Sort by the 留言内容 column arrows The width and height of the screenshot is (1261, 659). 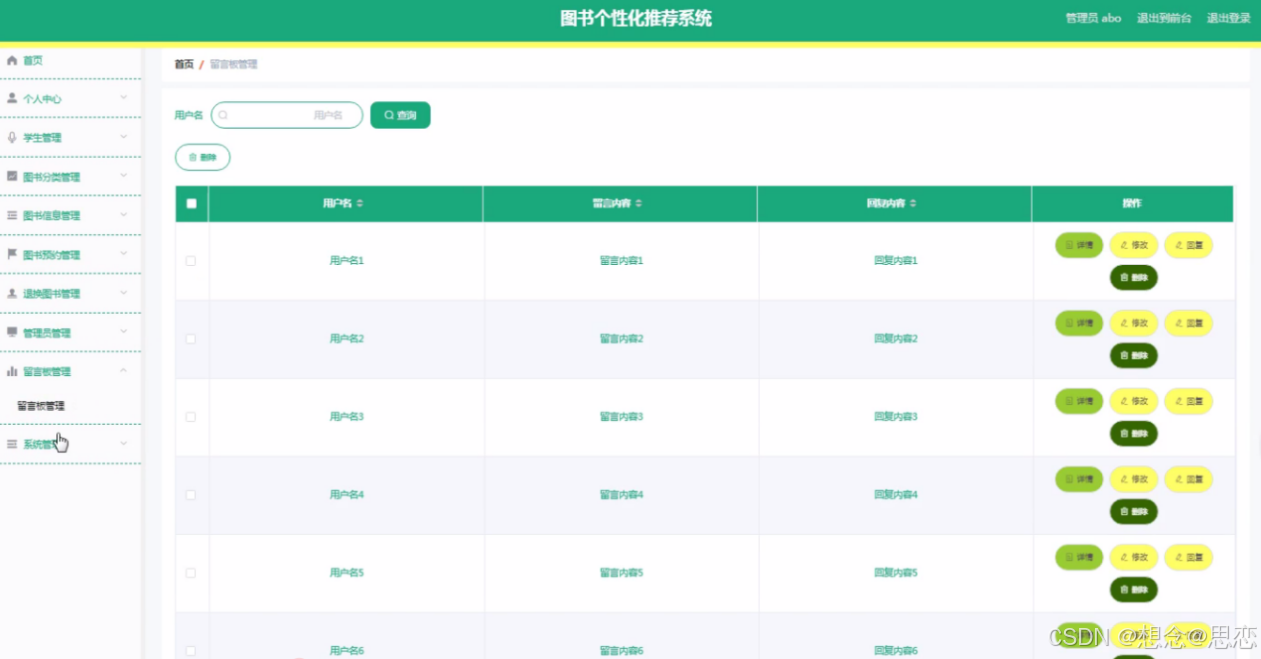(x=639, y=203)
